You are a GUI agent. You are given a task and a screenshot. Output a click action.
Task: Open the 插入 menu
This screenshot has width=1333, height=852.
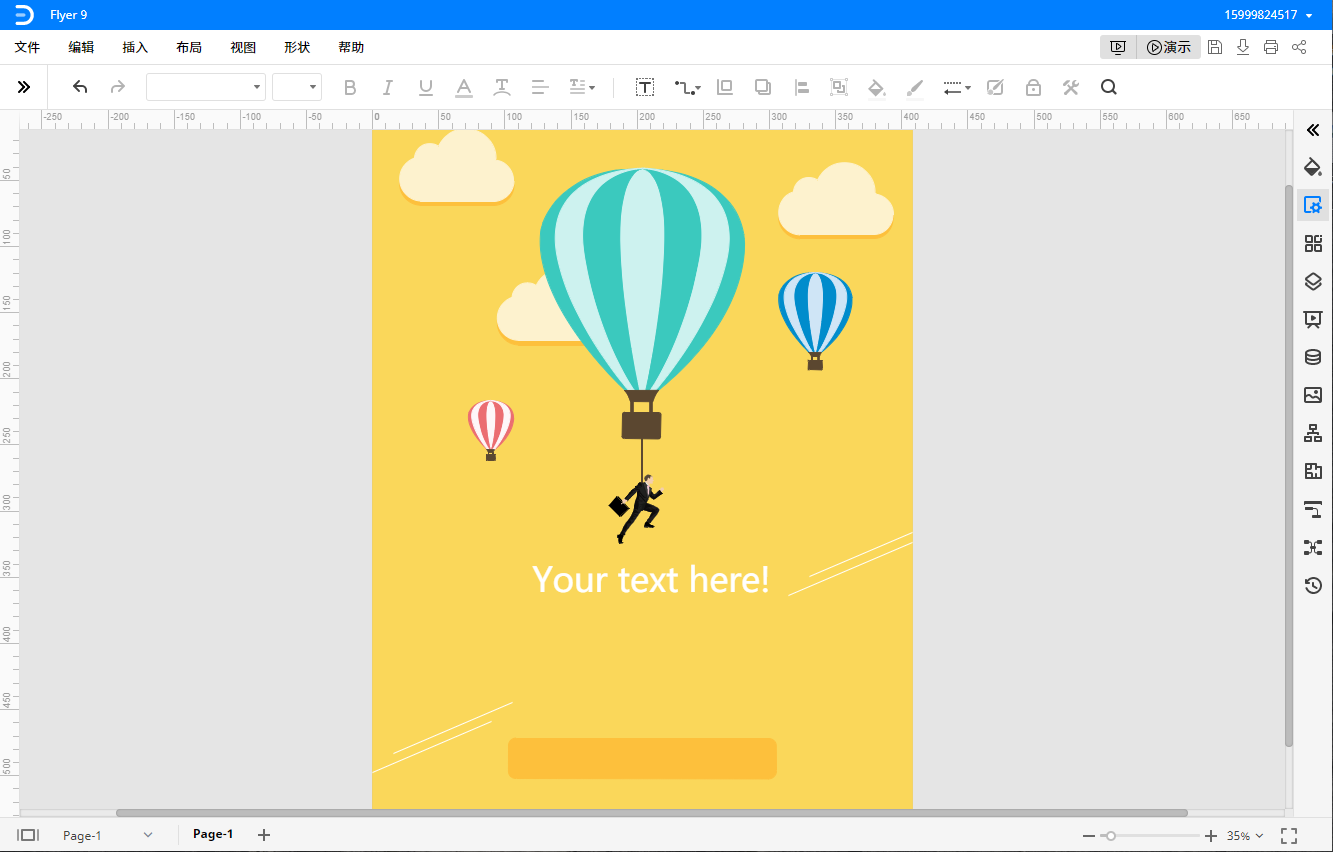[135, 47]
